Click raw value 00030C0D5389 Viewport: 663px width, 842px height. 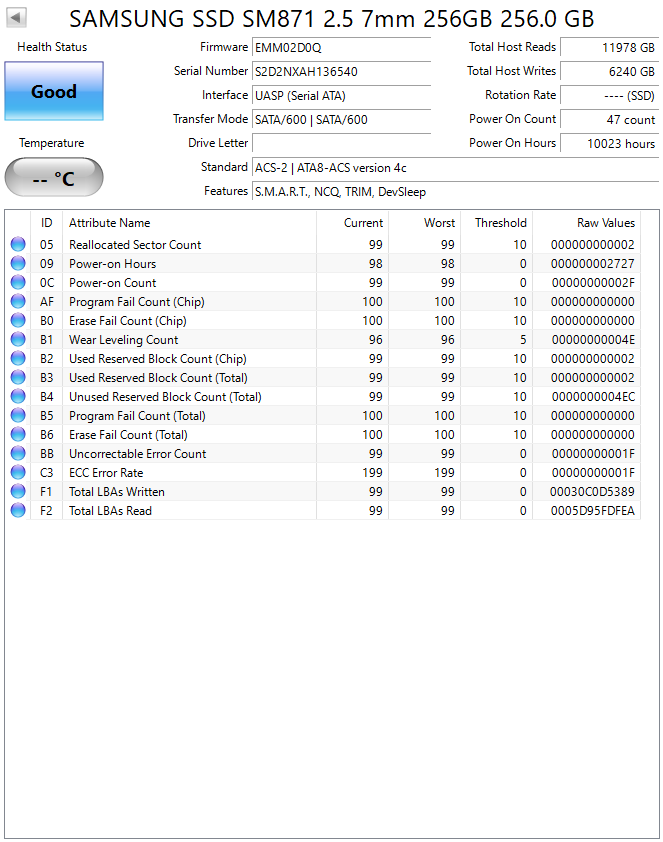click(x=592, y=492)
